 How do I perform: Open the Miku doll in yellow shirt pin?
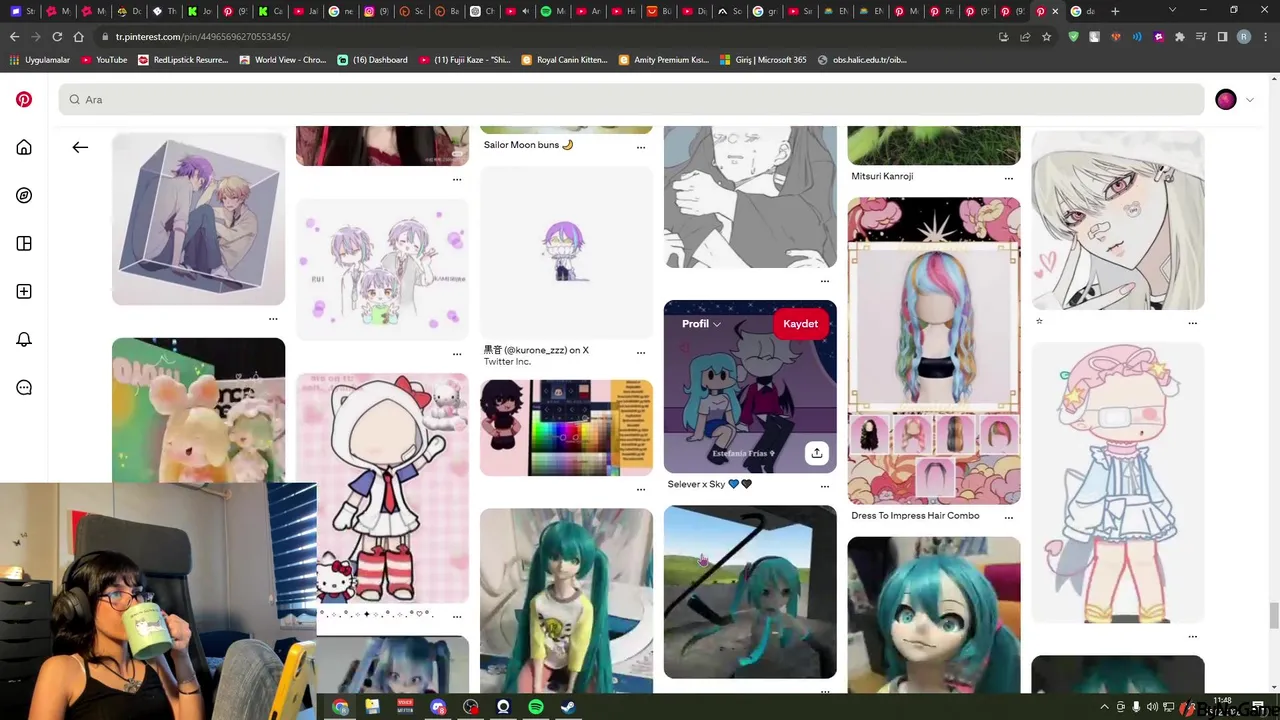pyautogui.click(x=566, y=600)
